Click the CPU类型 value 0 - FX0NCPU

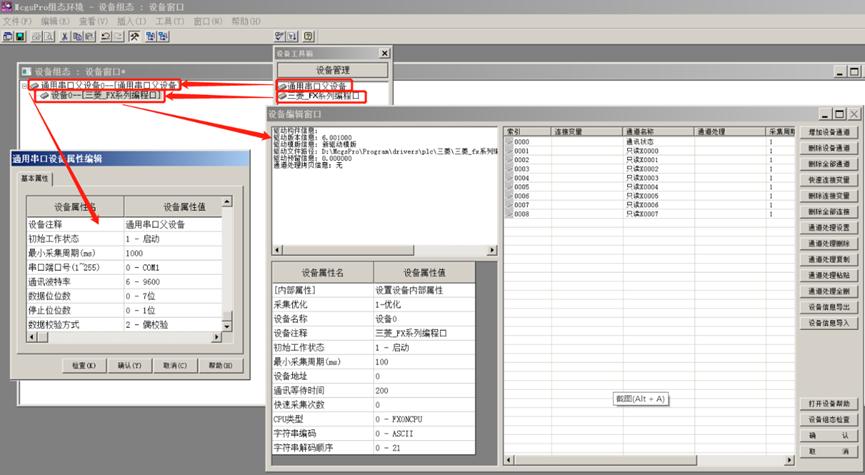pos(435,419)
